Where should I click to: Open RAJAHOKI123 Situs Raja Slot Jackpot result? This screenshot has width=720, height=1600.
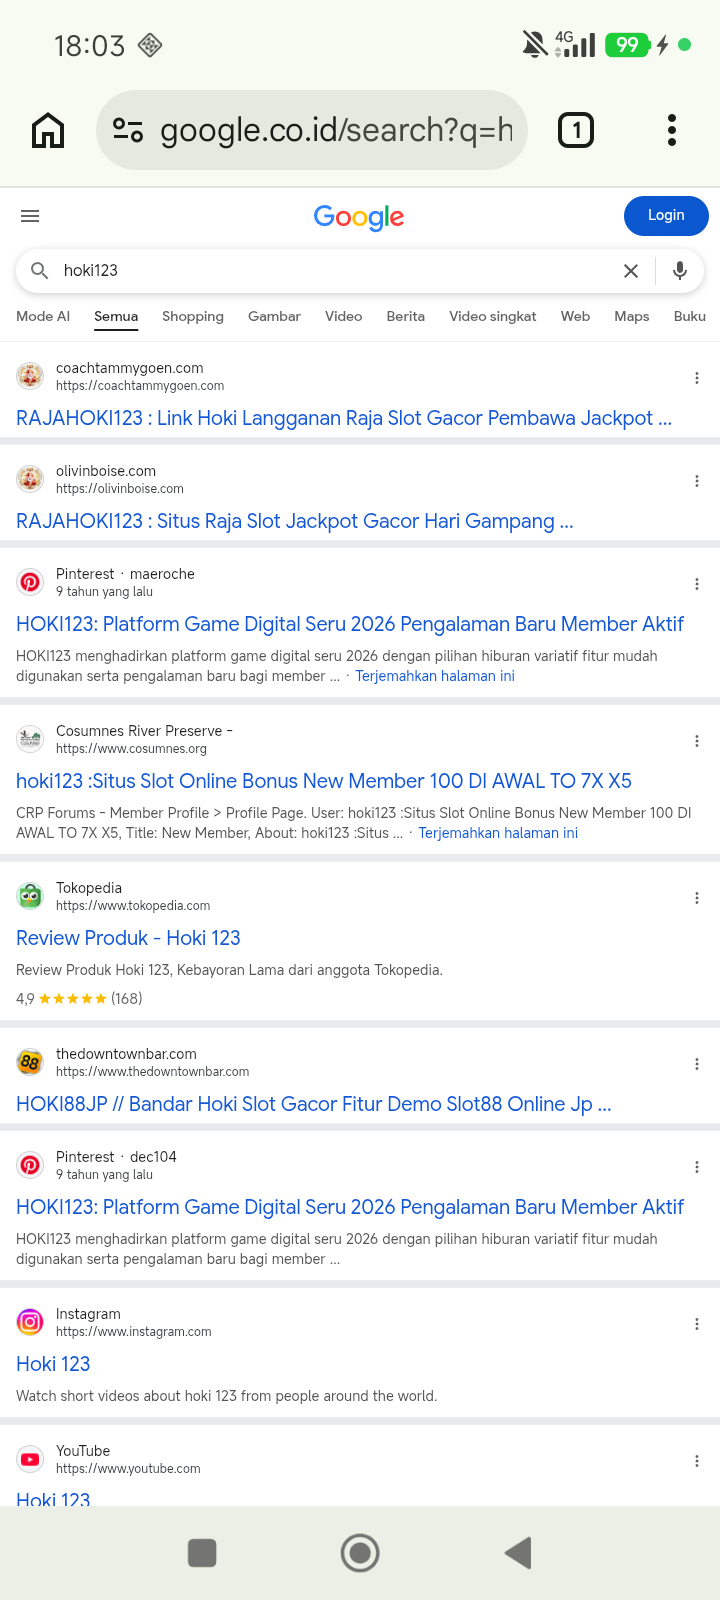[295, 521]
